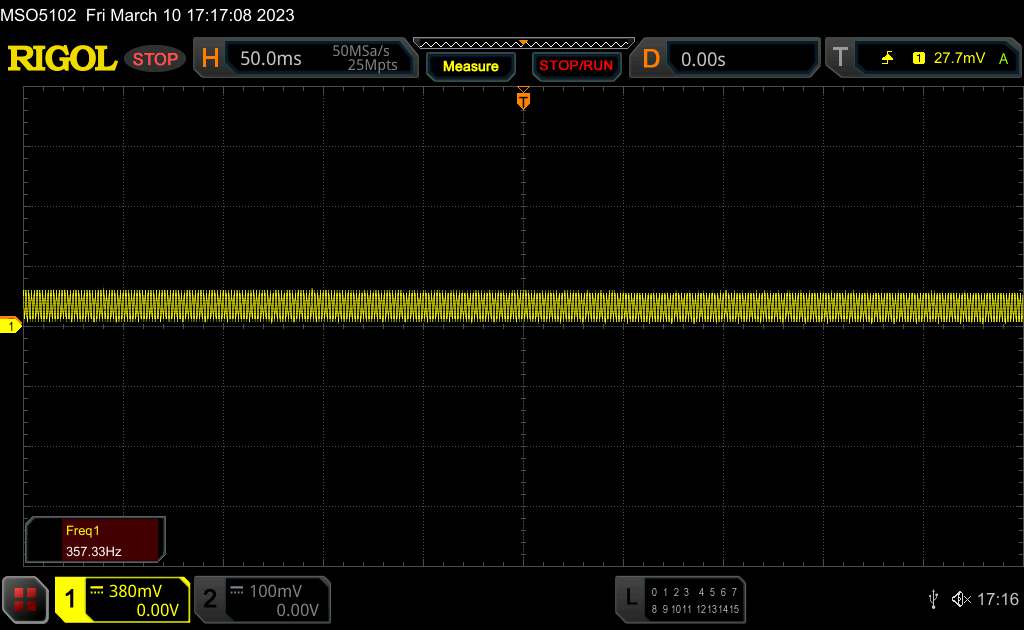This screenshot has height=630, width=1024.
Task: Click the trigger auto mode A indicator
Action: tap(1004, 59)
